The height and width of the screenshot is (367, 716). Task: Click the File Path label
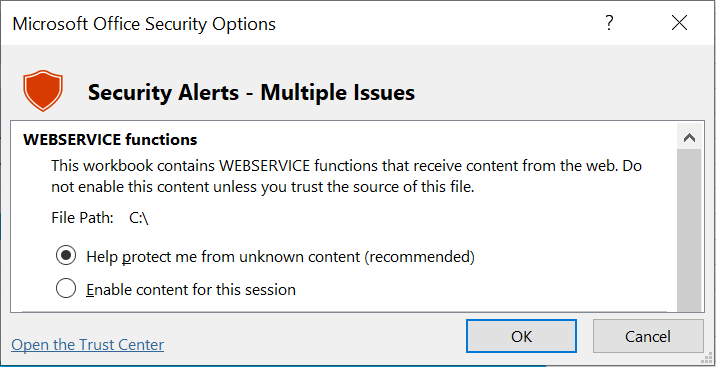(82, 218)
